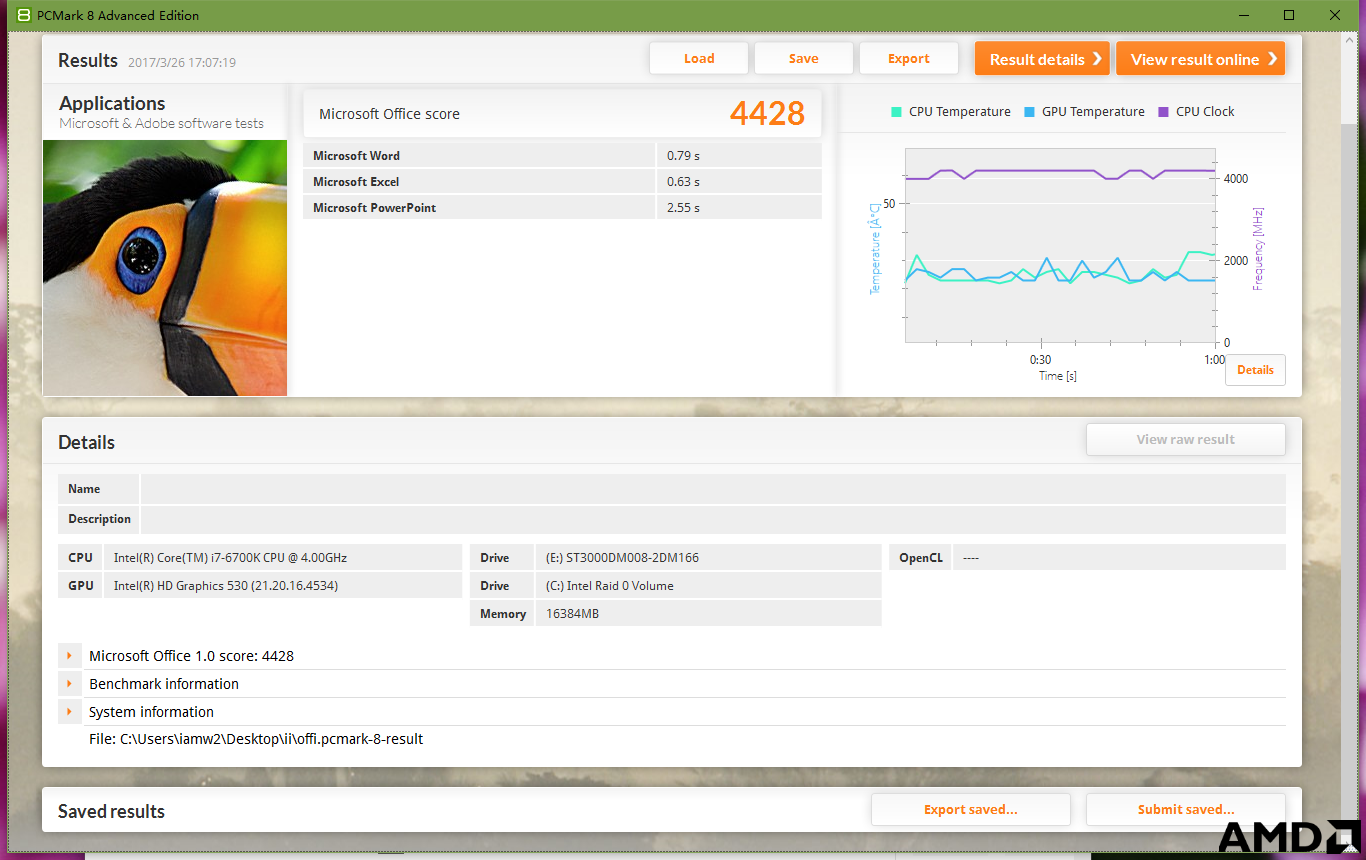Close the PCMark 8 window
The width and height of the screenshot is (1366, 860).
(x=1335, y=15)
